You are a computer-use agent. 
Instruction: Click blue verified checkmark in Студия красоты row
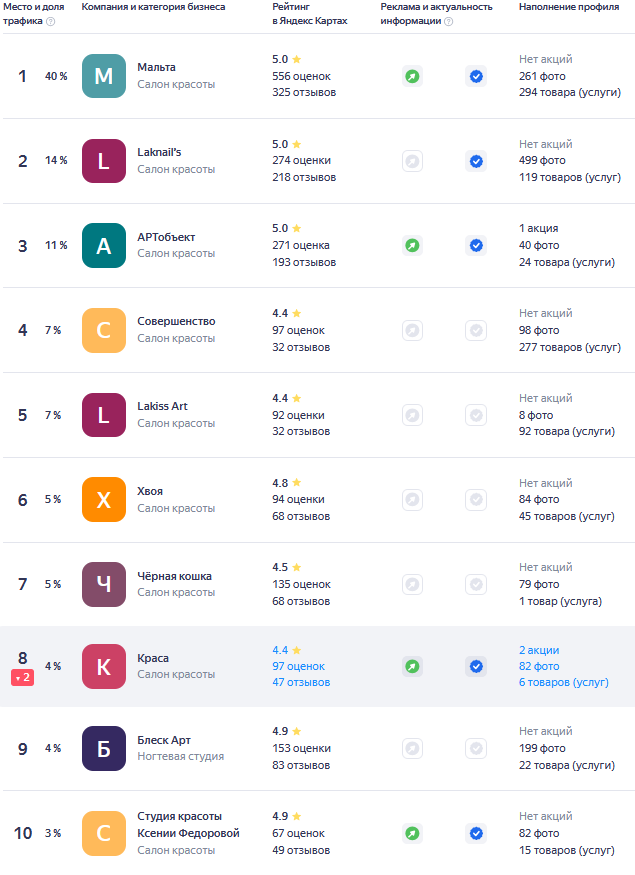[x=476, y=833]
